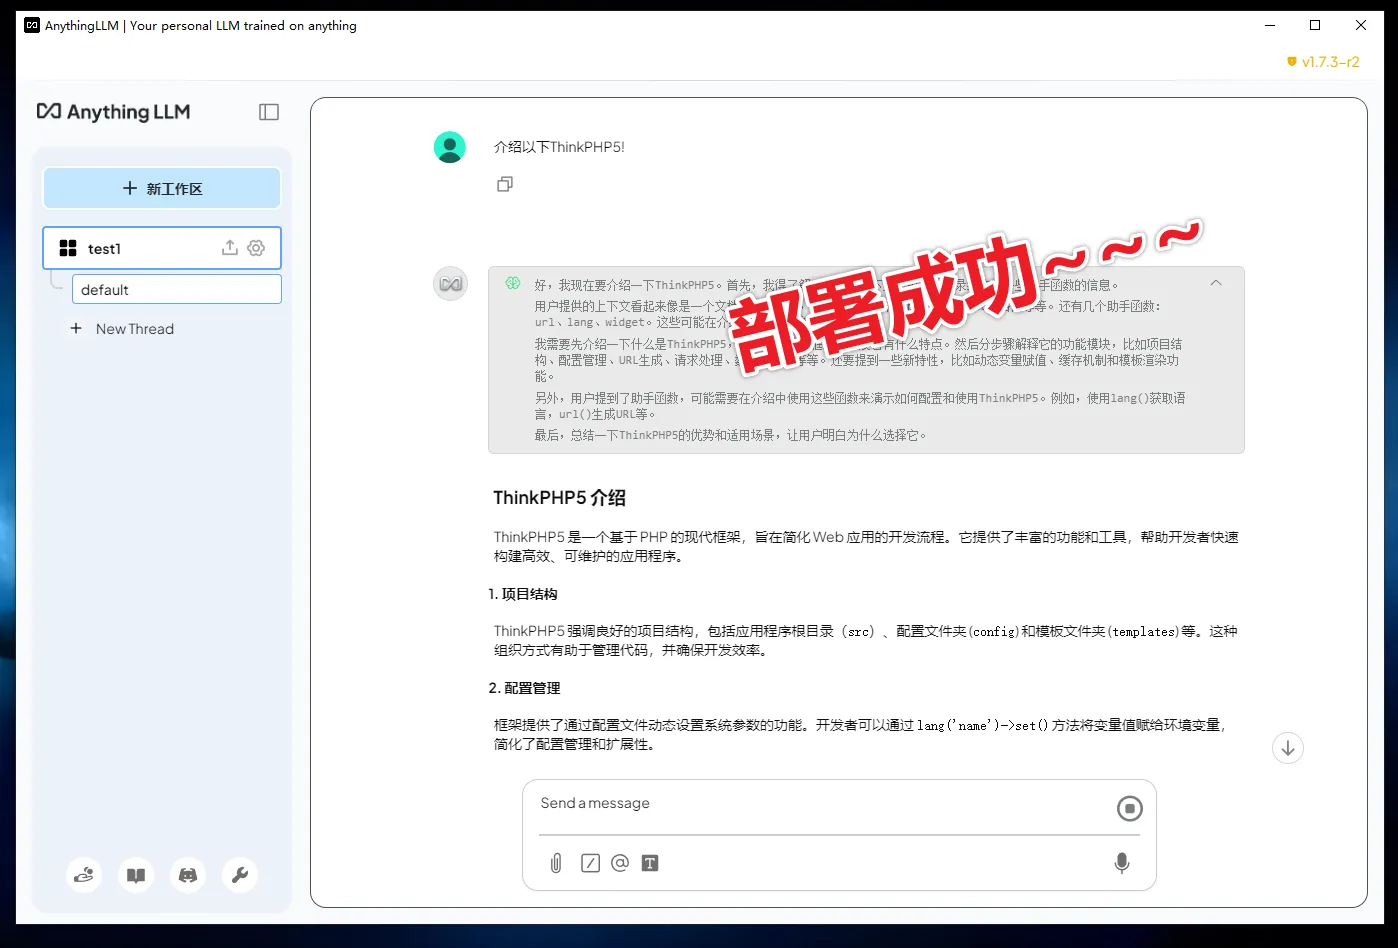1398x948 pixels.
Task: Stop the response generation
Action: coord(1130,809)
